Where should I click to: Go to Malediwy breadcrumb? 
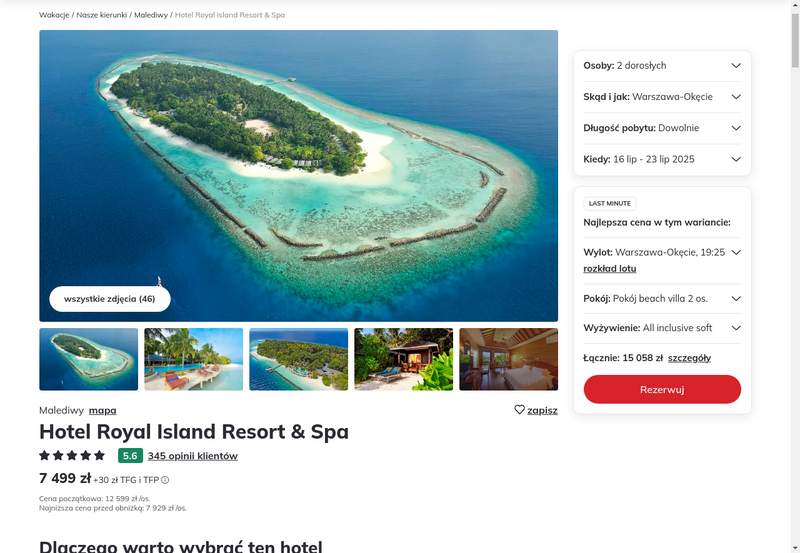[151, 15]
